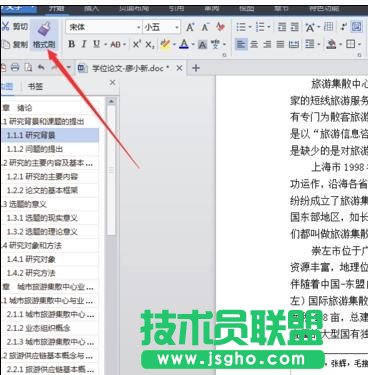Open the font name box showing 宋体

coord(104,27)
